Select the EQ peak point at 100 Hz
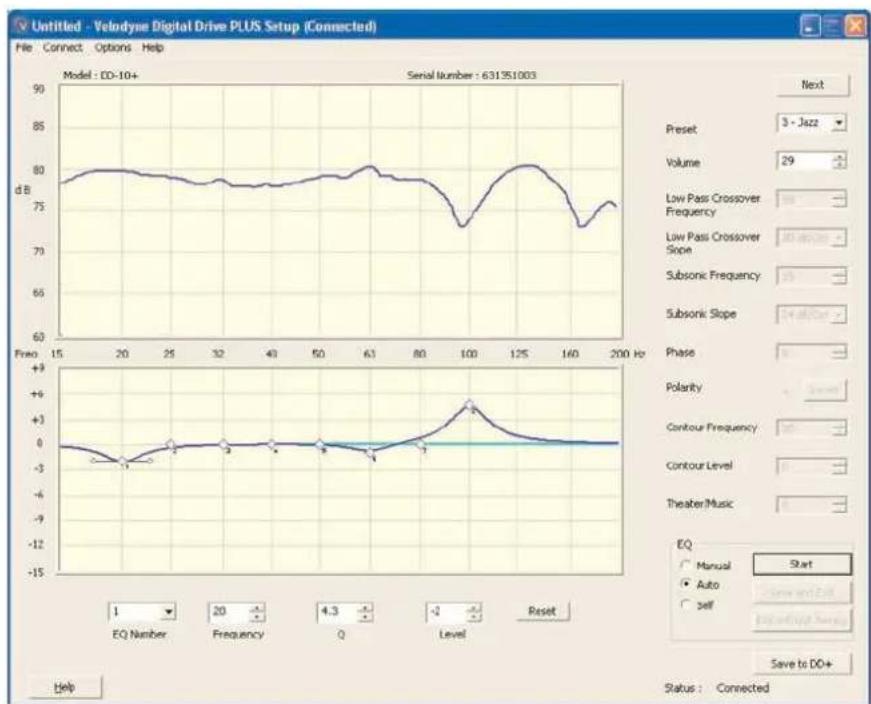Screen dimensions: 871x704 point(470,404)
